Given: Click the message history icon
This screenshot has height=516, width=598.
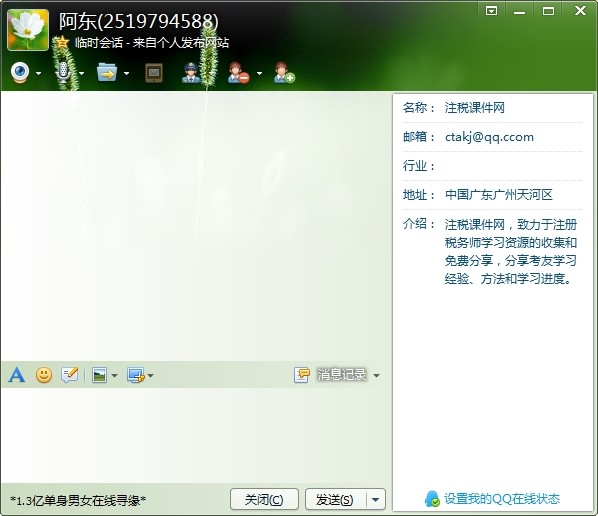Looking at the screenshot, I should 302,375.
